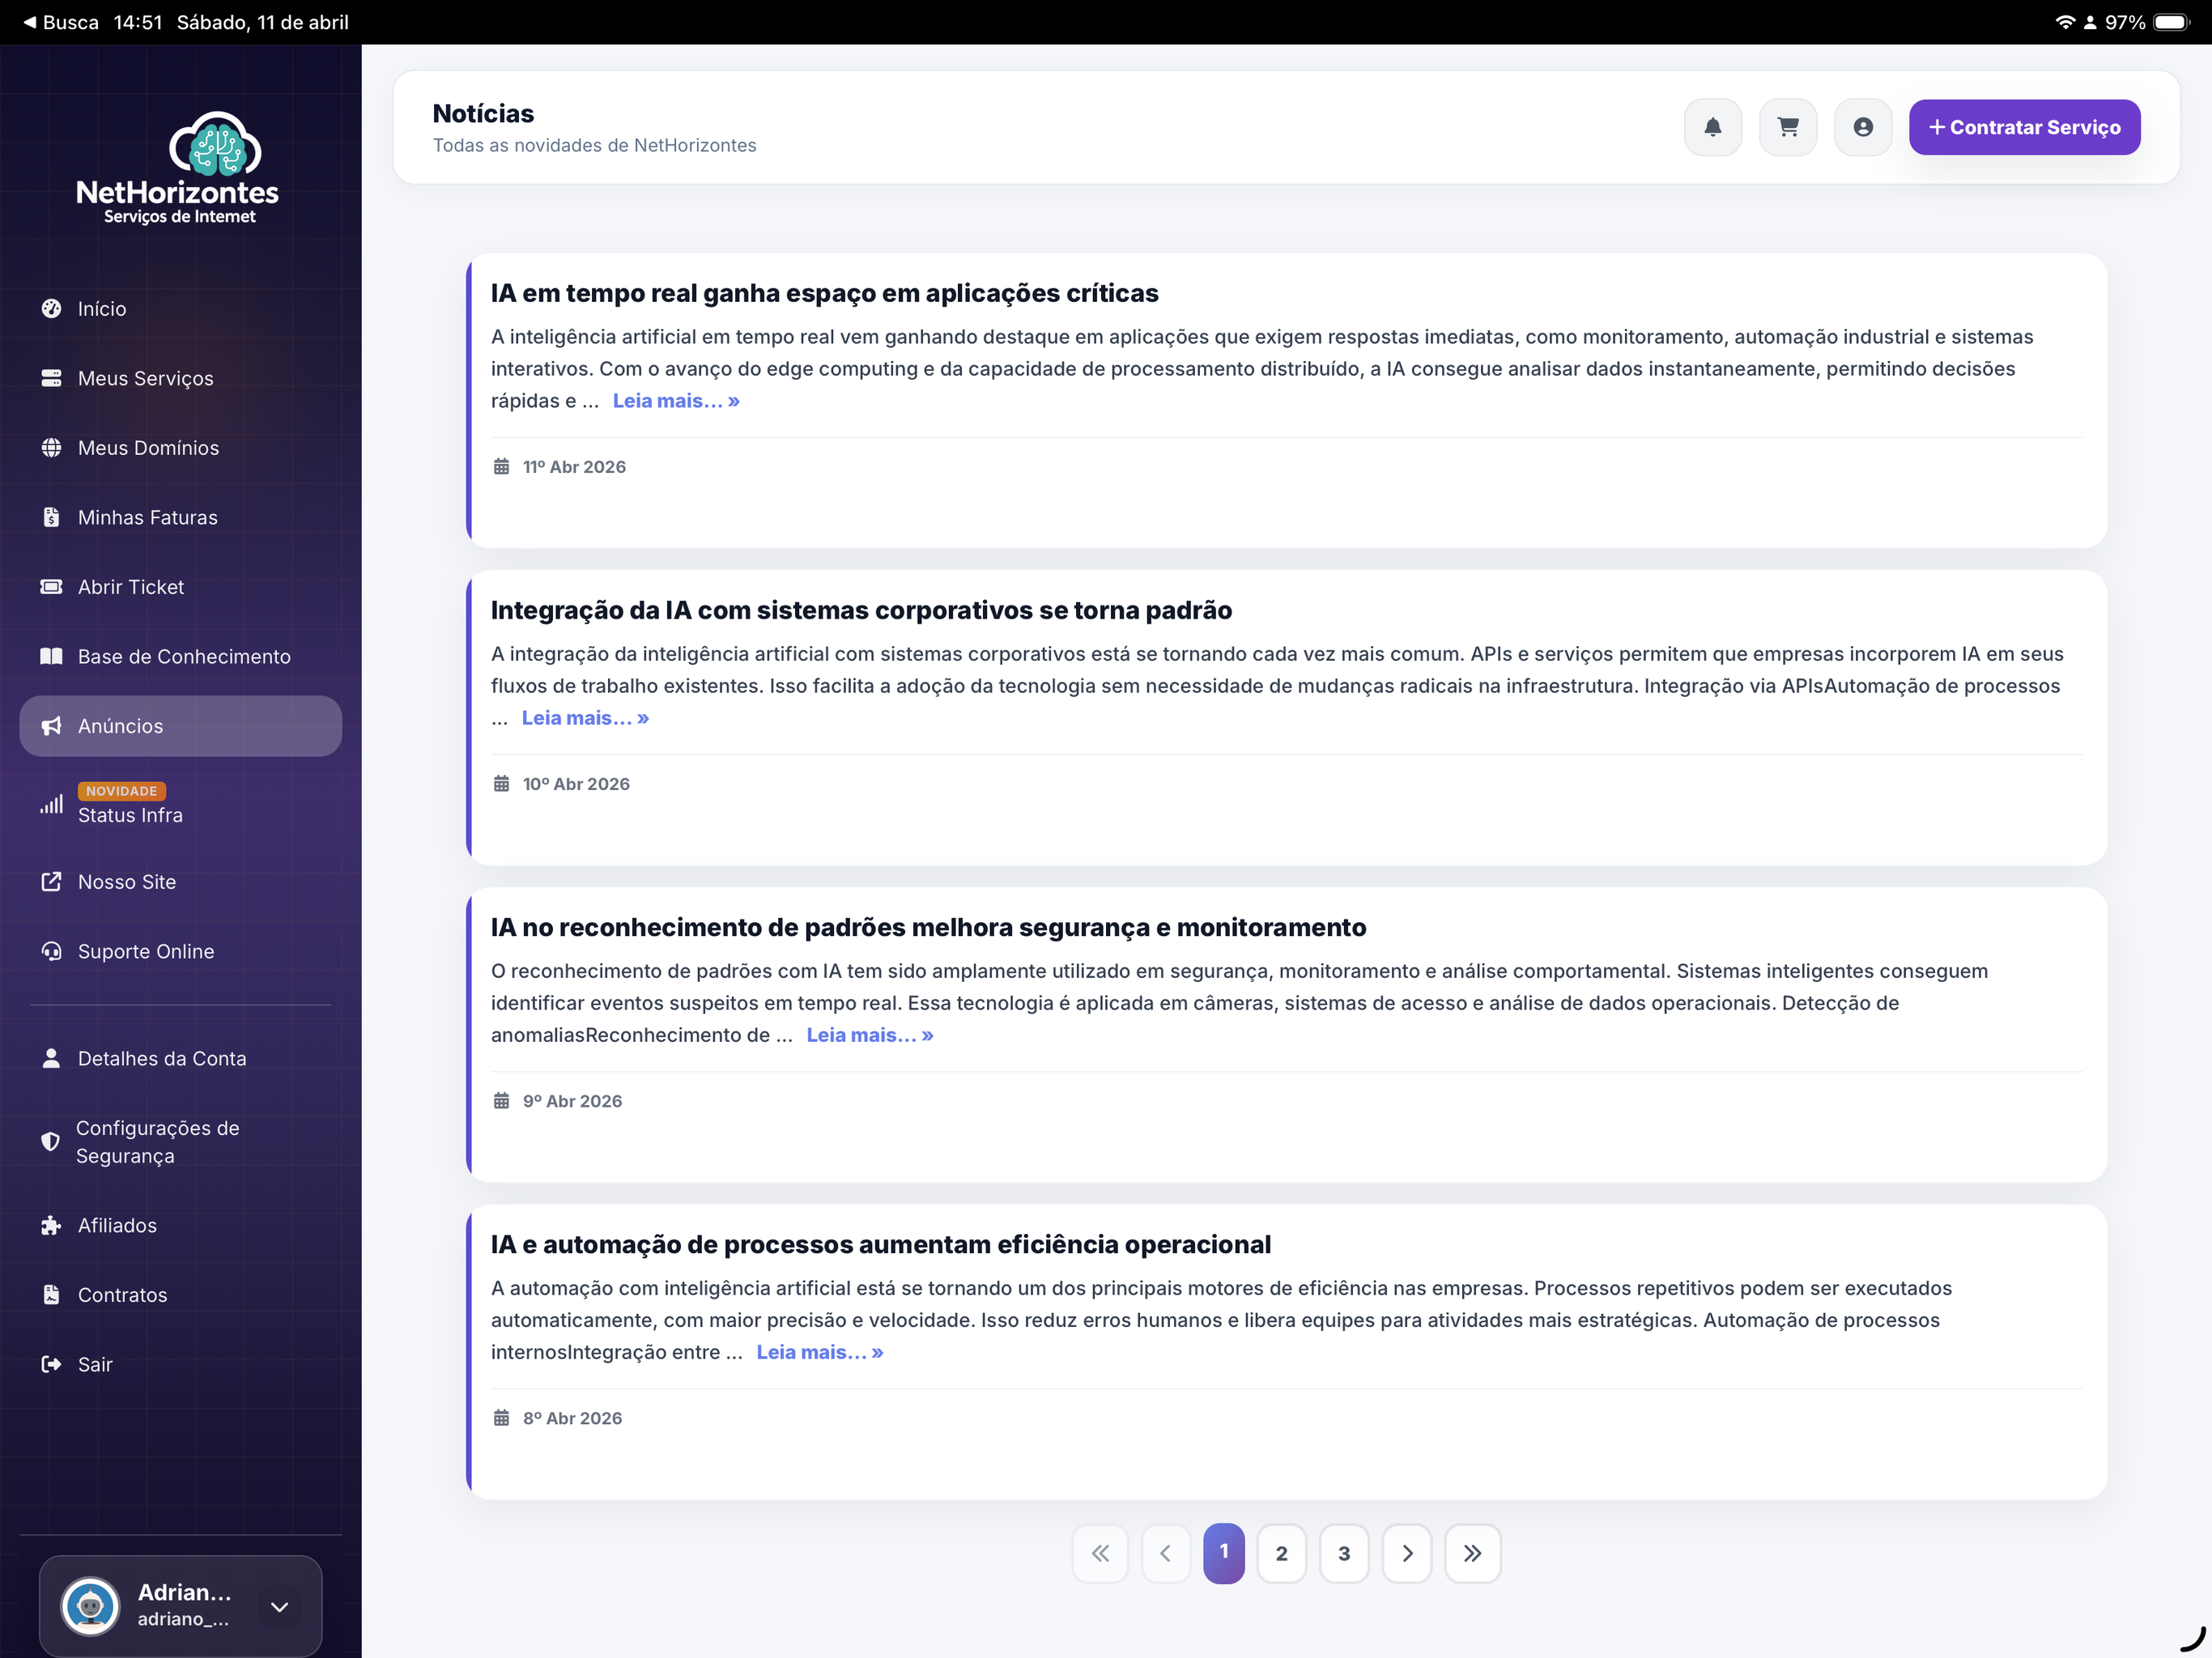2212x1658 pixels.
Task: Click the Status Infra signal icon
Action: [51, 804]
